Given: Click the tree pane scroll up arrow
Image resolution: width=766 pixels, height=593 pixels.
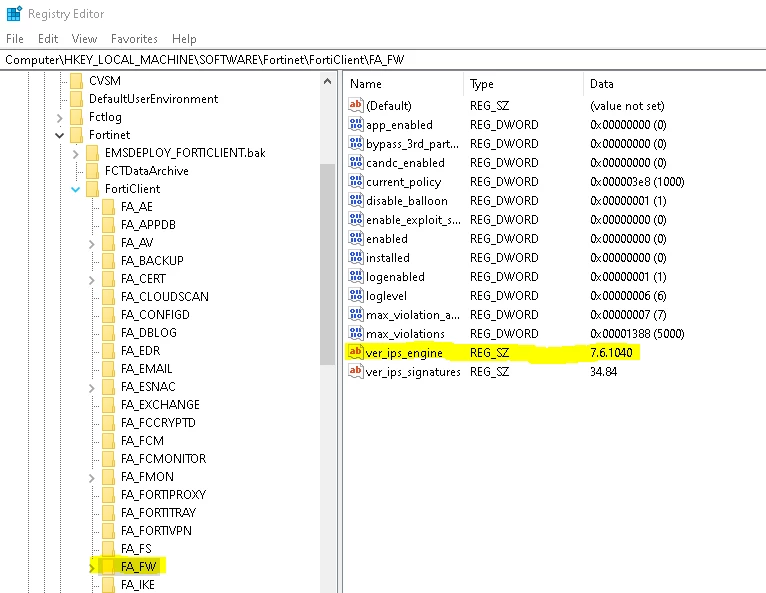Looking at the screenshot, I should (x=327, y=81).
